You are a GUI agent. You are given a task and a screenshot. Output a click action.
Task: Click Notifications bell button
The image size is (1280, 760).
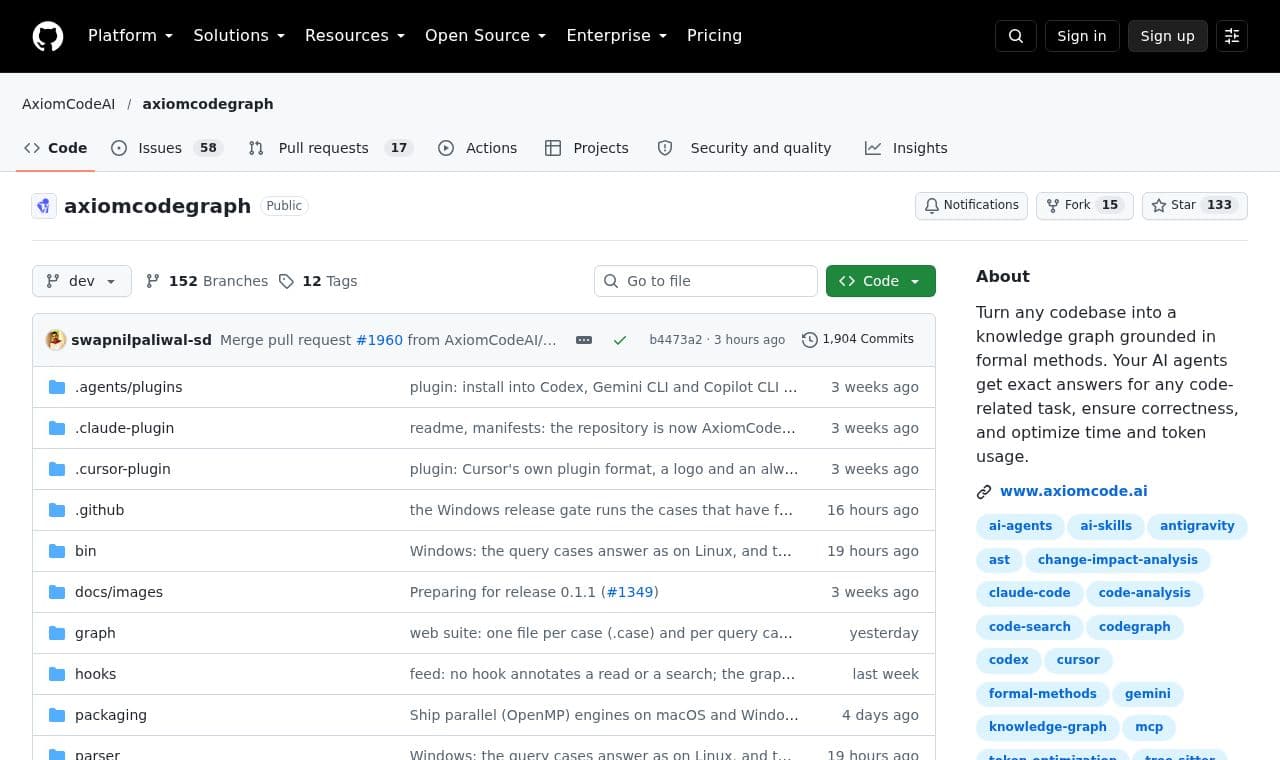coord(971,205)
